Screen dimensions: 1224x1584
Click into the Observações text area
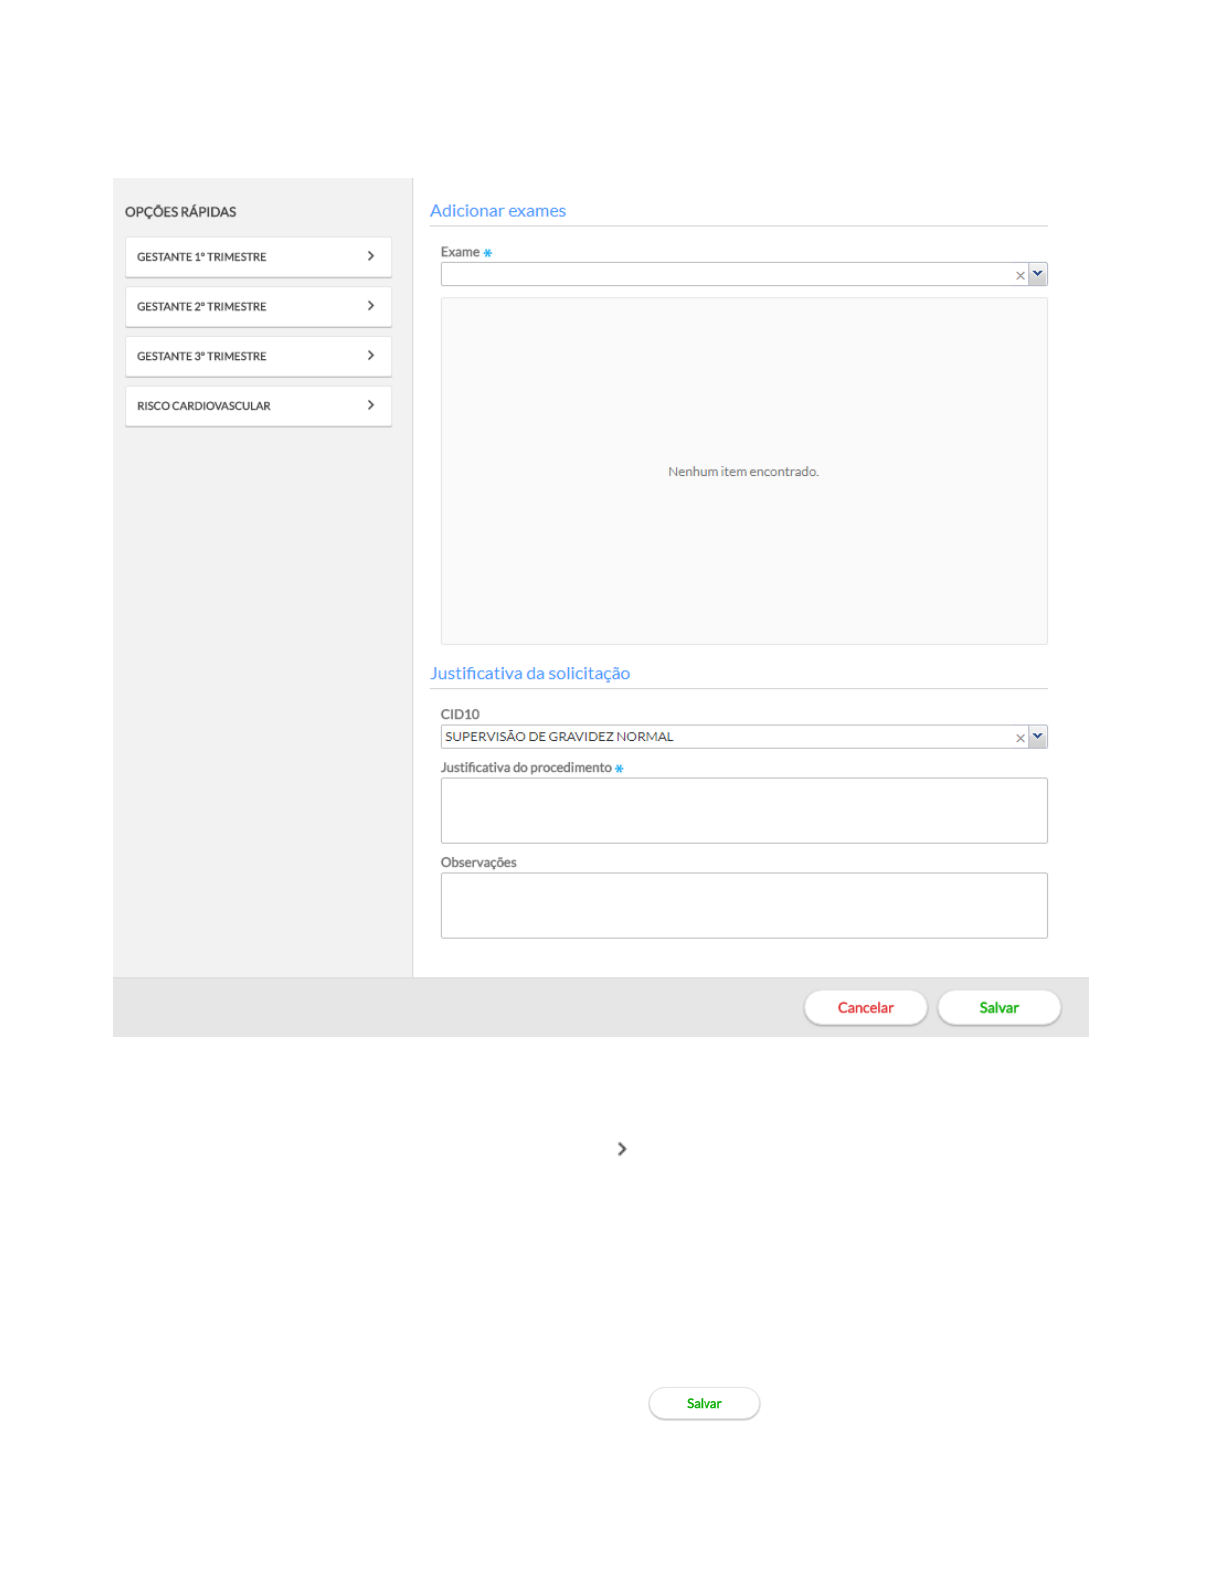(744, 906)
